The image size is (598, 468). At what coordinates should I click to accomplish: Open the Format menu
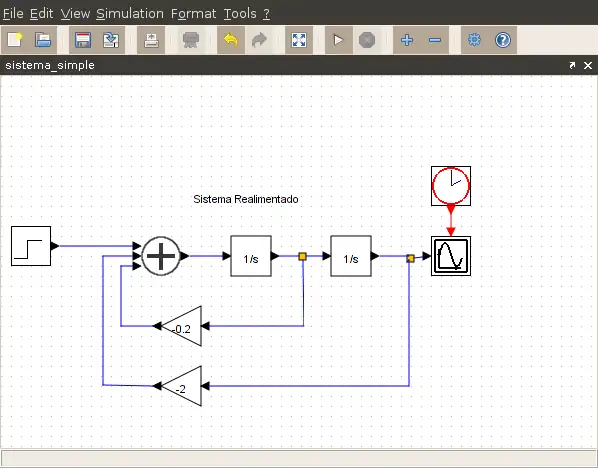(193, 14)
